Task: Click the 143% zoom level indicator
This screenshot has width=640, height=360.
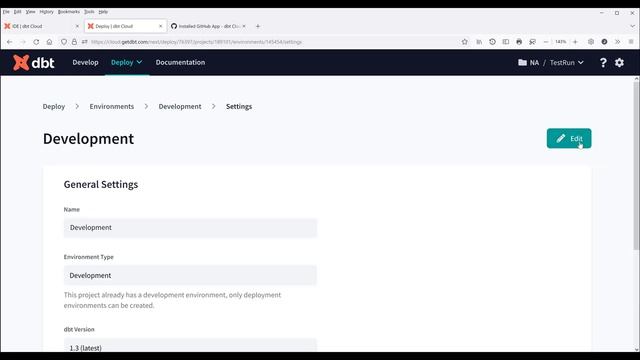Action: coord(560,42)
